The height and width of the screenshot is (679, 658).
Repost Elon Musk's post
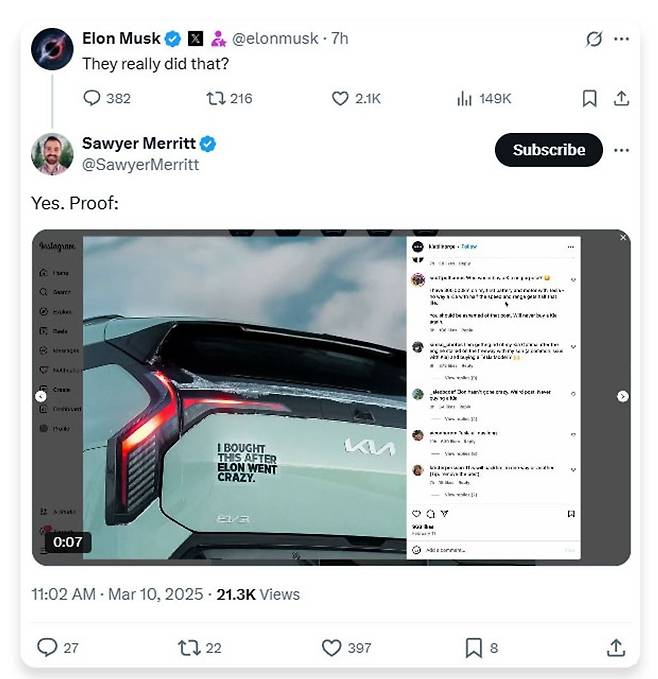click(215, 98)
